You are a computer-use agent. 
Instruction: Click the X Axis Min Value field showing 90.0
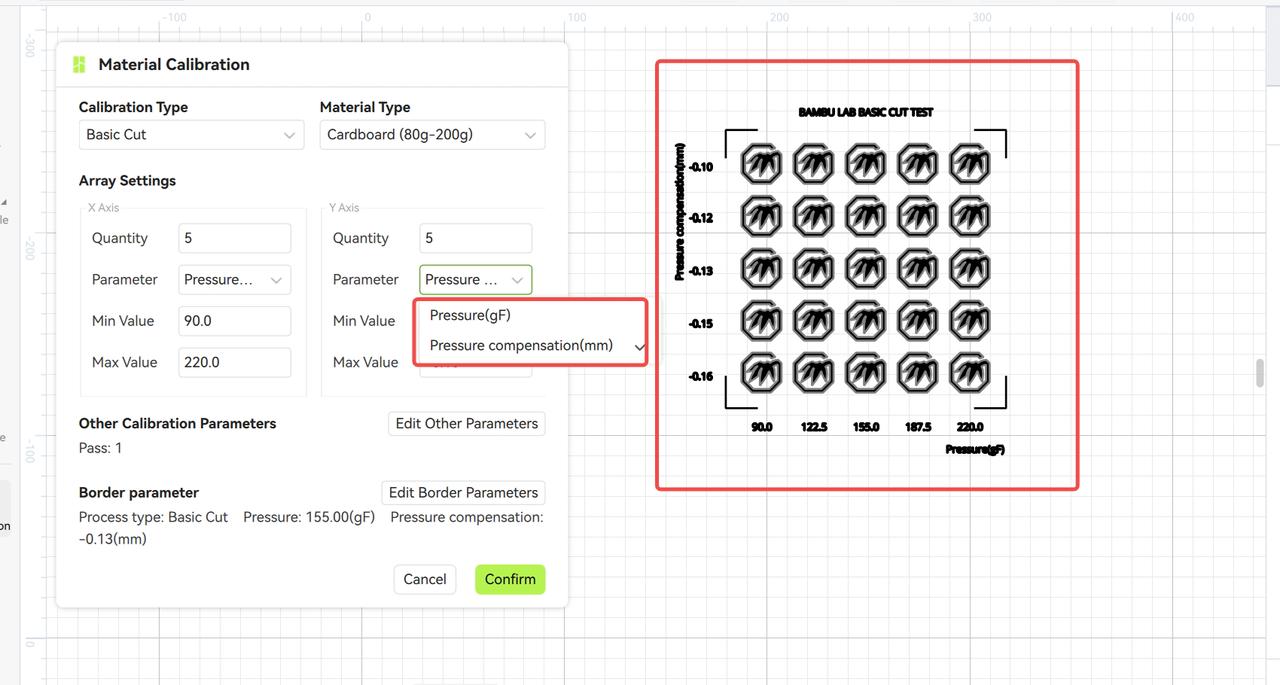(234, 321)
